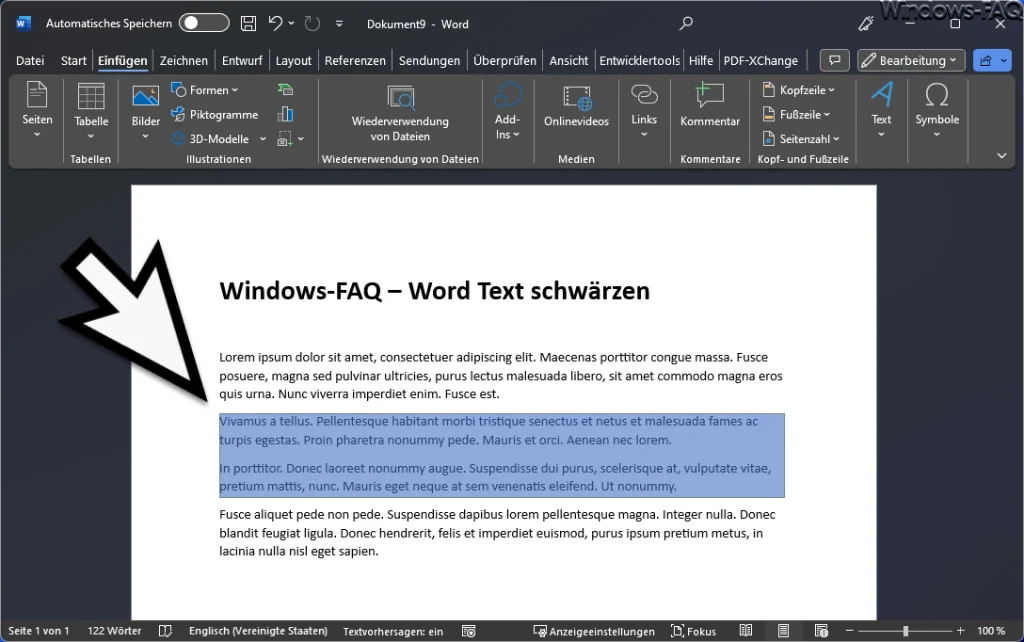Image resolution: width=1024 pixels, height=642 pixels.
Task: Open the Symbole menu
Action: pyautogui.click(x=937, y=111)
